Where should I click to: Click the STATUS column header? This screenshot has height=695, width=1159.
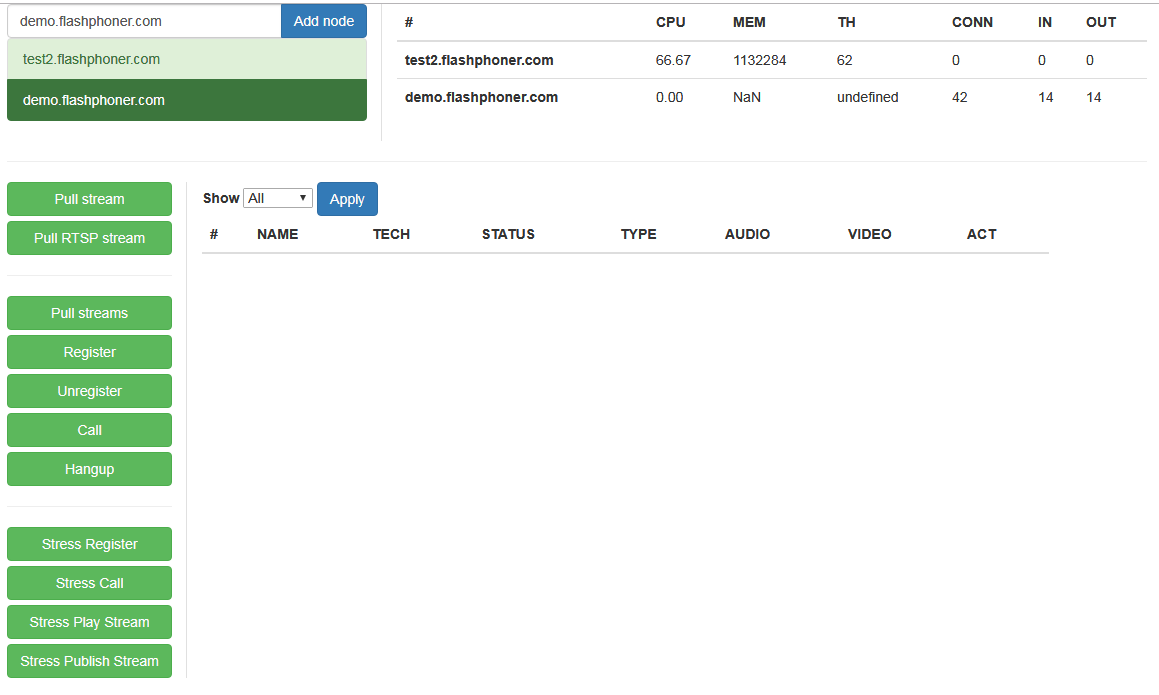click(508, 234)
